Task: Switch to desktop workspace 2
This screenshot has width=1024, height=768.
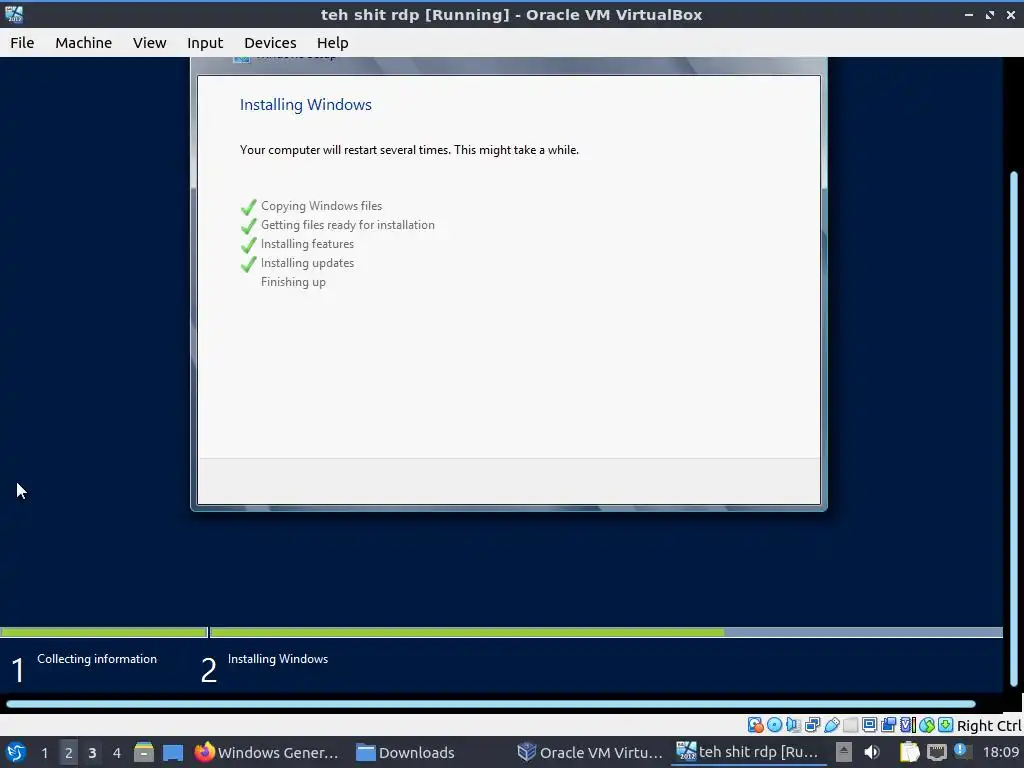Action: coord(69,752)
